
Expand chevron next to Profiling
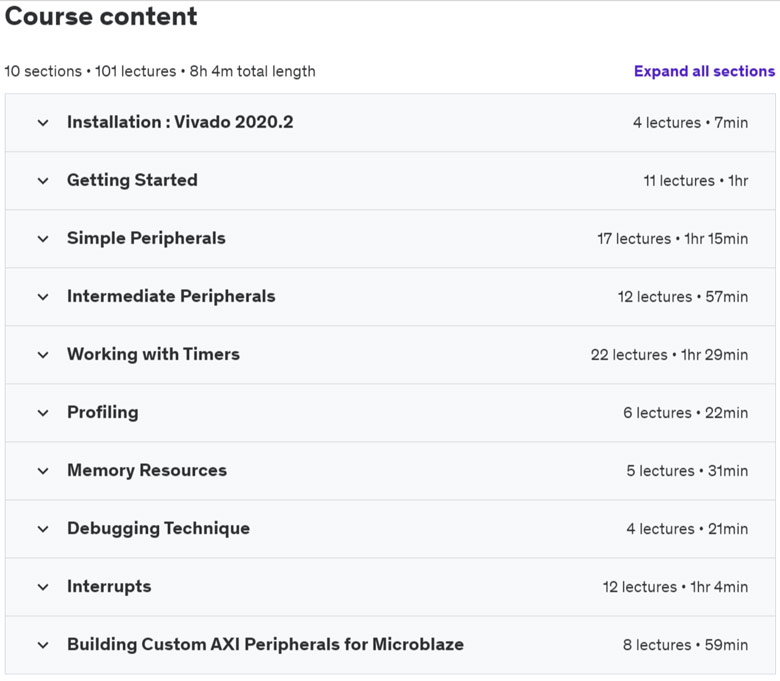click(x=43, y=413)
